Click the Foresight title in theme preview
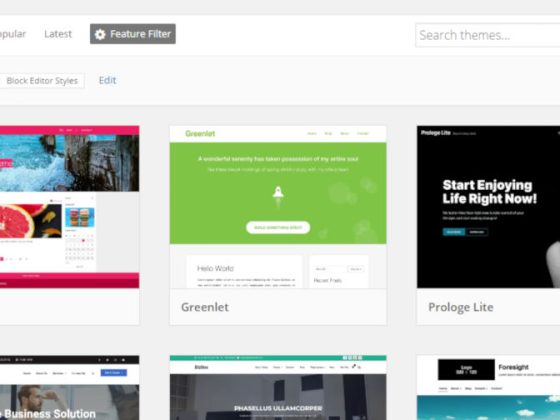This screenshot has width=560, height=420. 513,367
